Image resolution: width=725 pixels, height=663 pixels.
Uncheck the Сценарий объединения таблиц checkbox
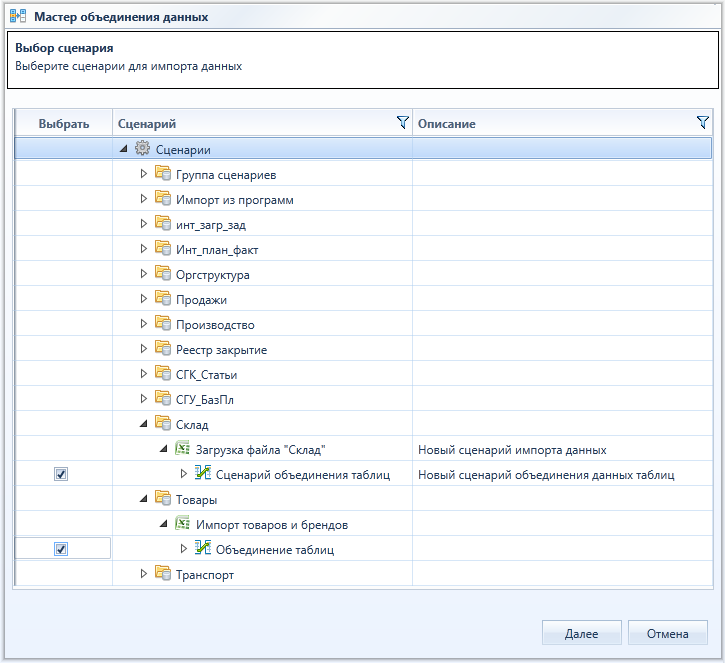pos(61,474)
